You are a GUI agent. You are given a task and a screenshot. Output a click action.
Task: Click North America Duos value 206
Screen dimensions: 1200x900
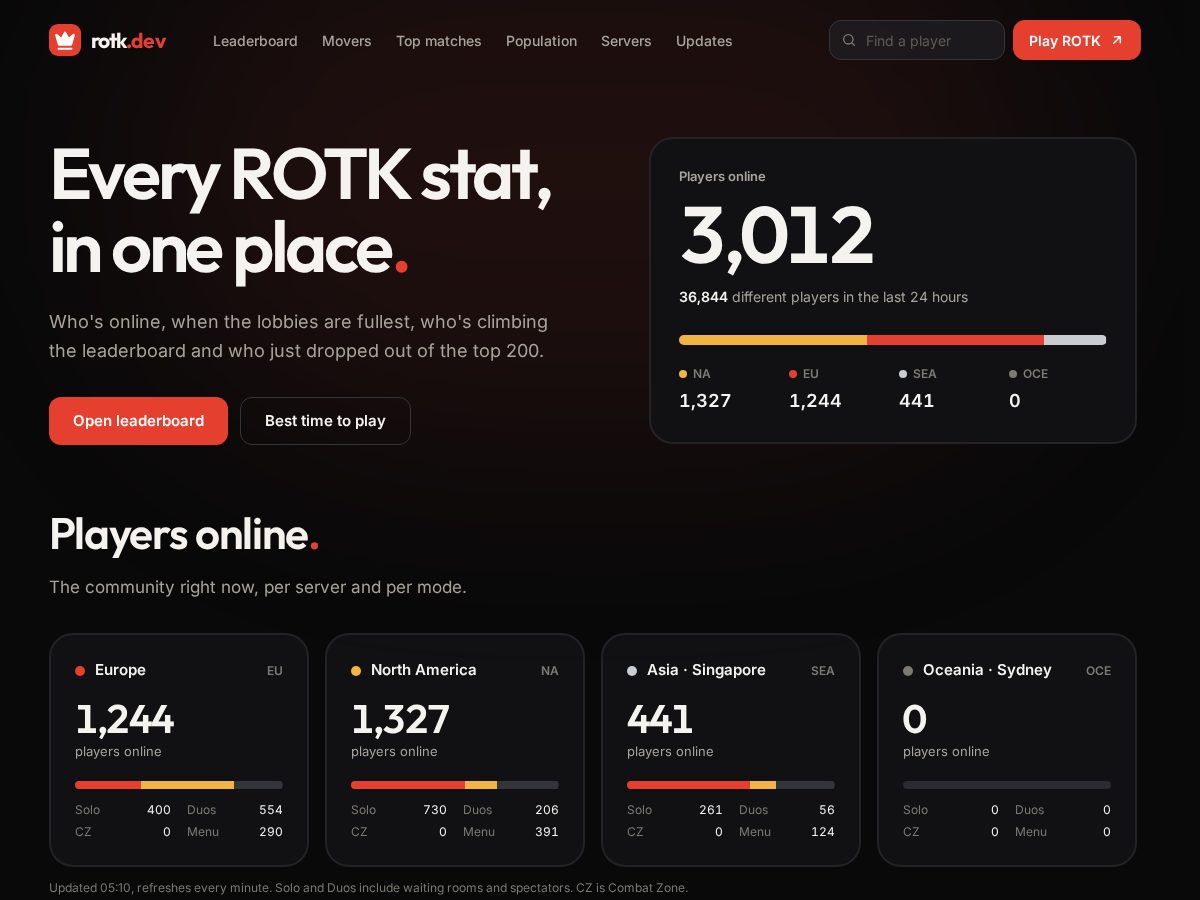[x=547, y=810]
